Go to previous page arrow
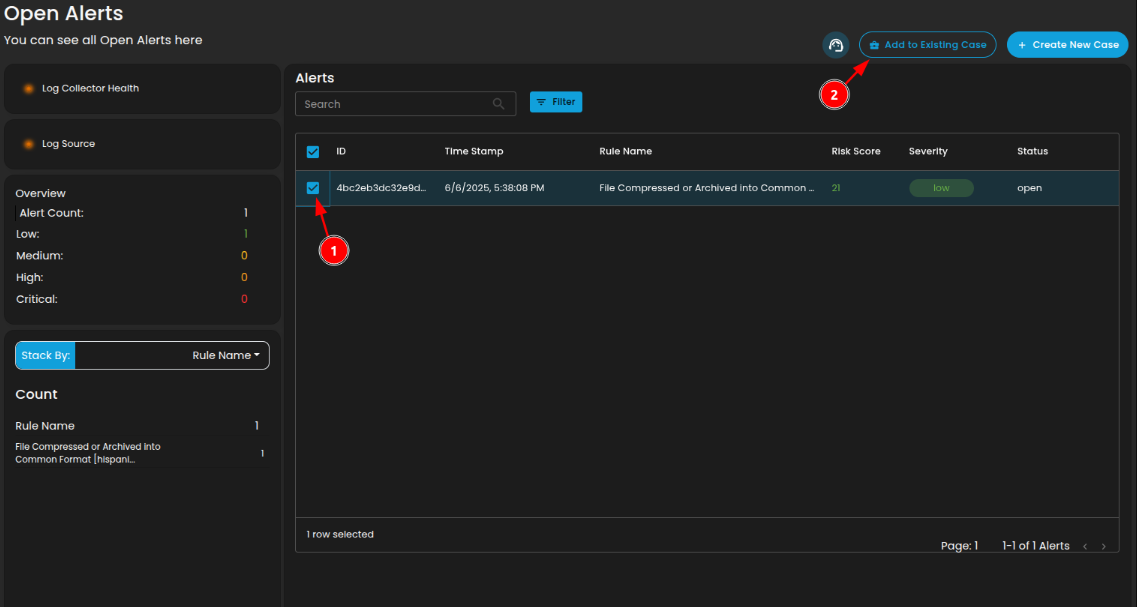The height and width of the screenshot is (607, 1137). tap(1085, 546)
